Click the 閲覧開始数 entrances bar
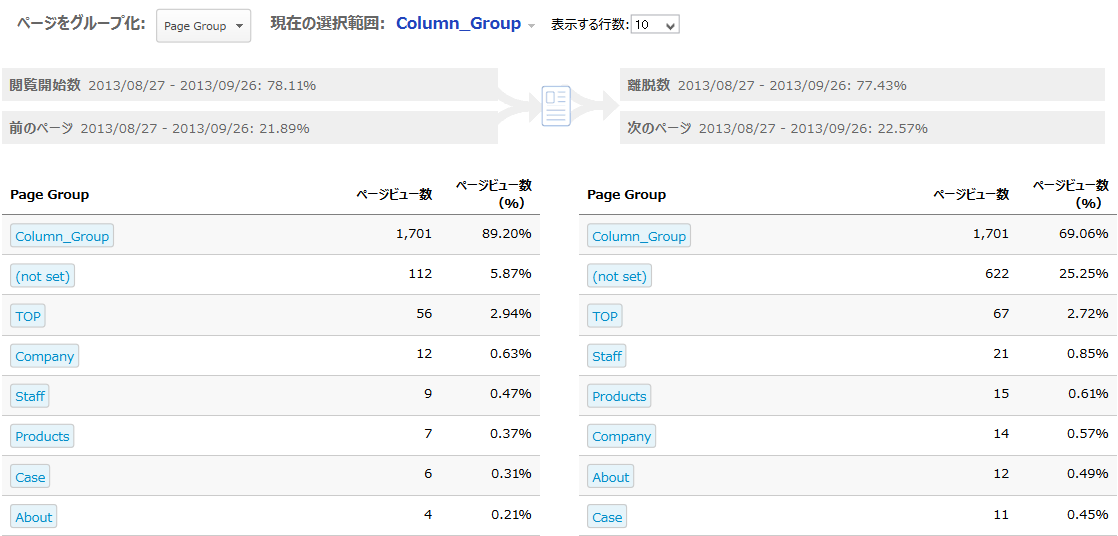This screenshot has height=536, width=1118. tap(249, 85)
